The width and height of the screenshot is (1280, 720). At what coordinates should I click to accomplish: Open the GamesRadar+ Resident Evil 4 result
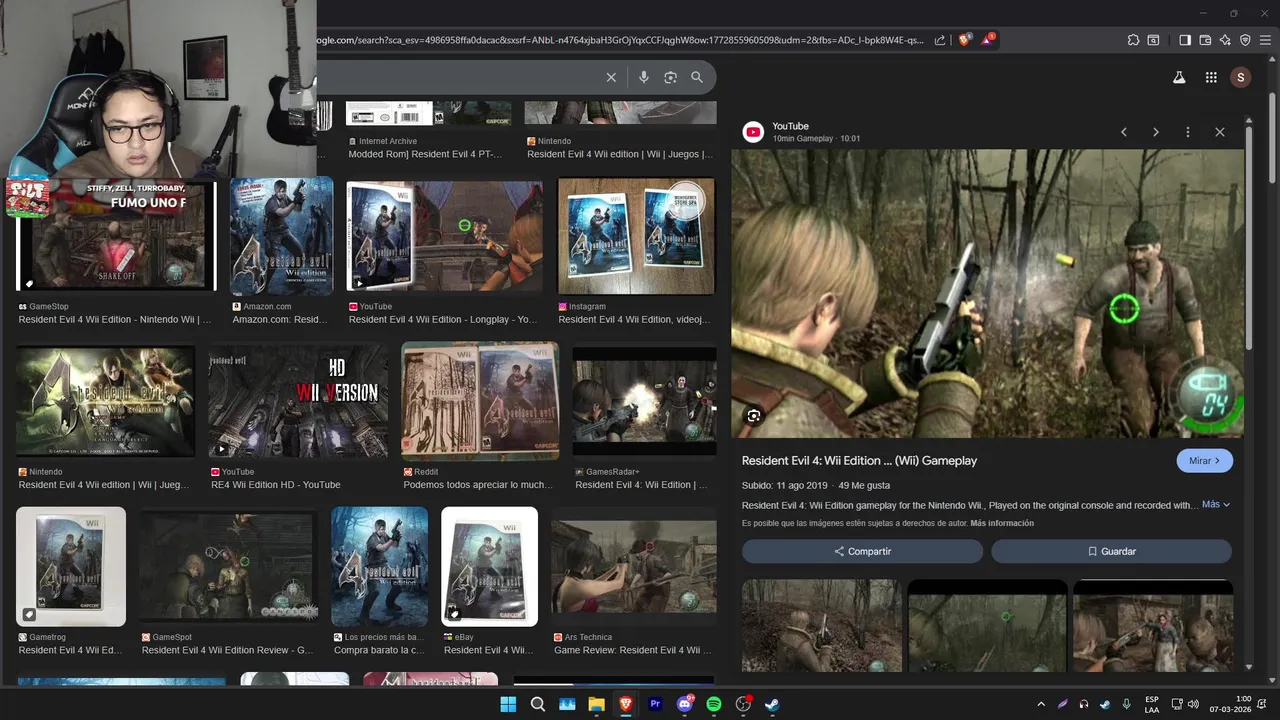click(x=644, y=402)
